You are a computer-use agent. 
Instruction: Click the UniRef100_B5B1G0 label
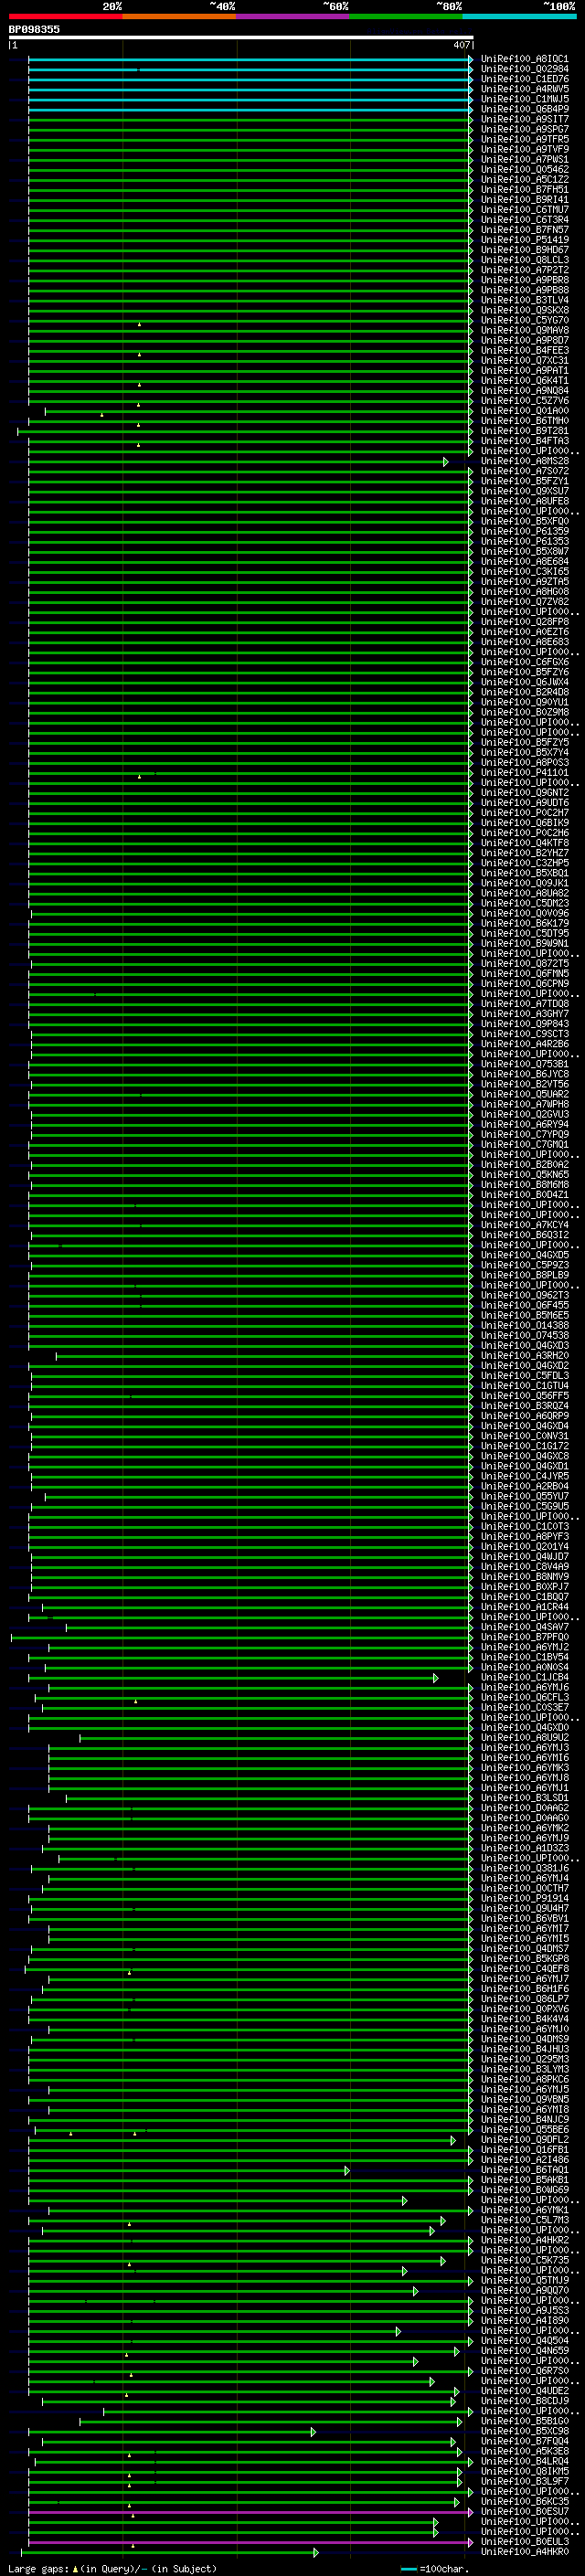524,2421
